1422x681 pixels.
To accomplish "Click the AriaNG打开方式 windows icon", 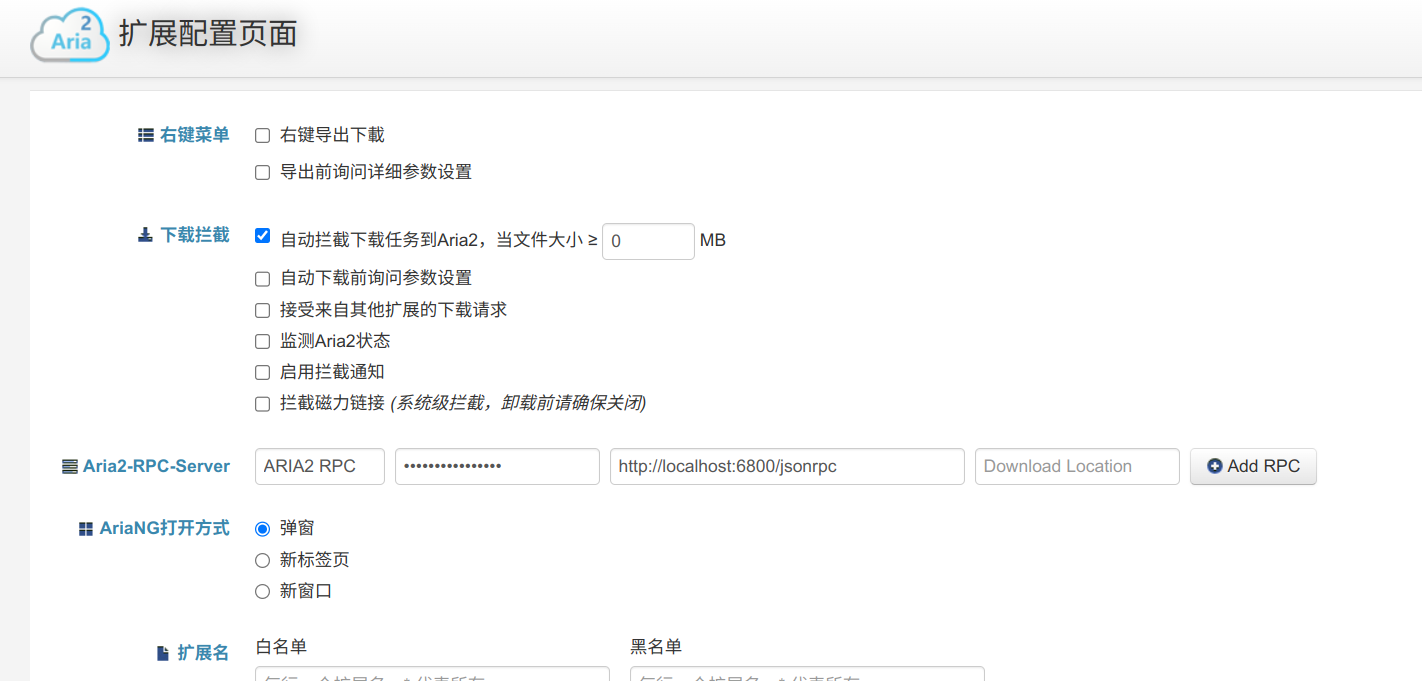I will pyautogui.click(x=86, y=529).
